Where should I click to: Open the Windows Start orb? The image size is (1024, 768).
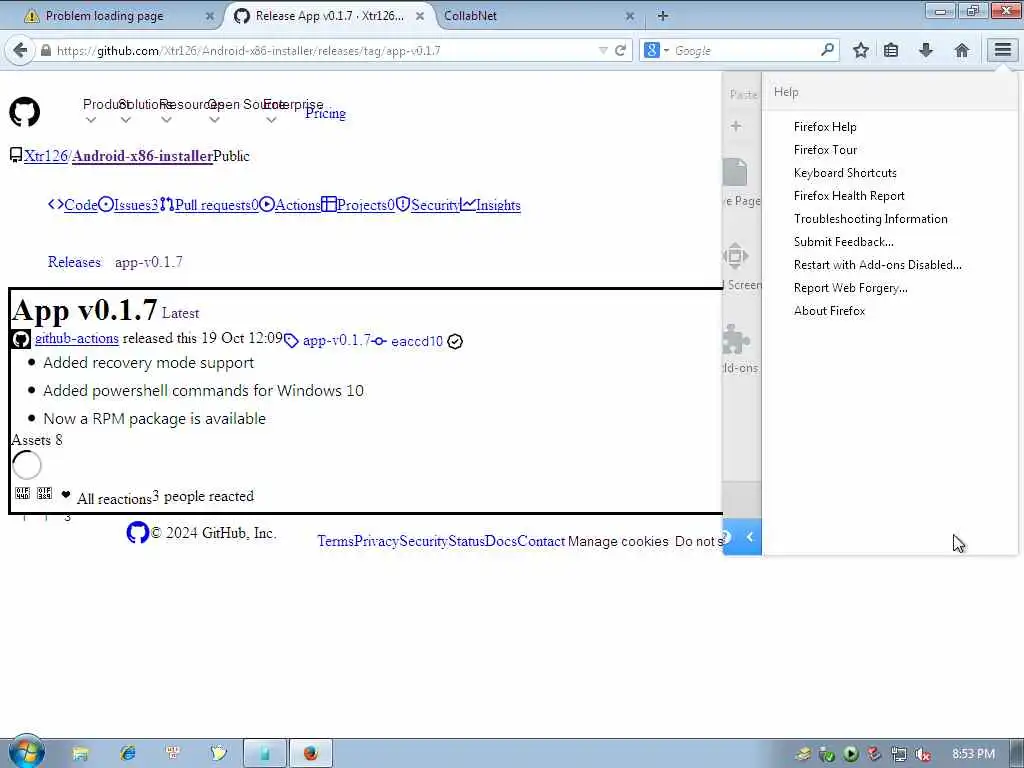[26, 752]
